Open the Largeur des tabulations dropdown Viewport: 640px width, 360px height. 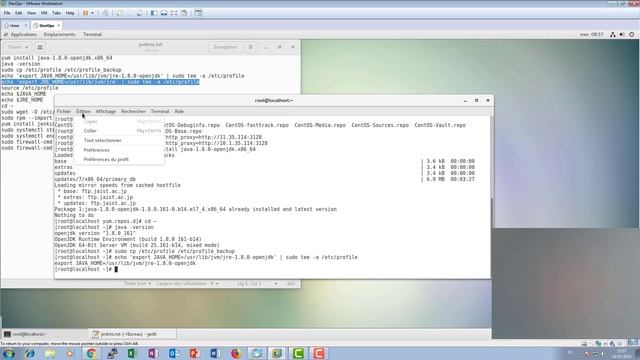pos(188,284)
